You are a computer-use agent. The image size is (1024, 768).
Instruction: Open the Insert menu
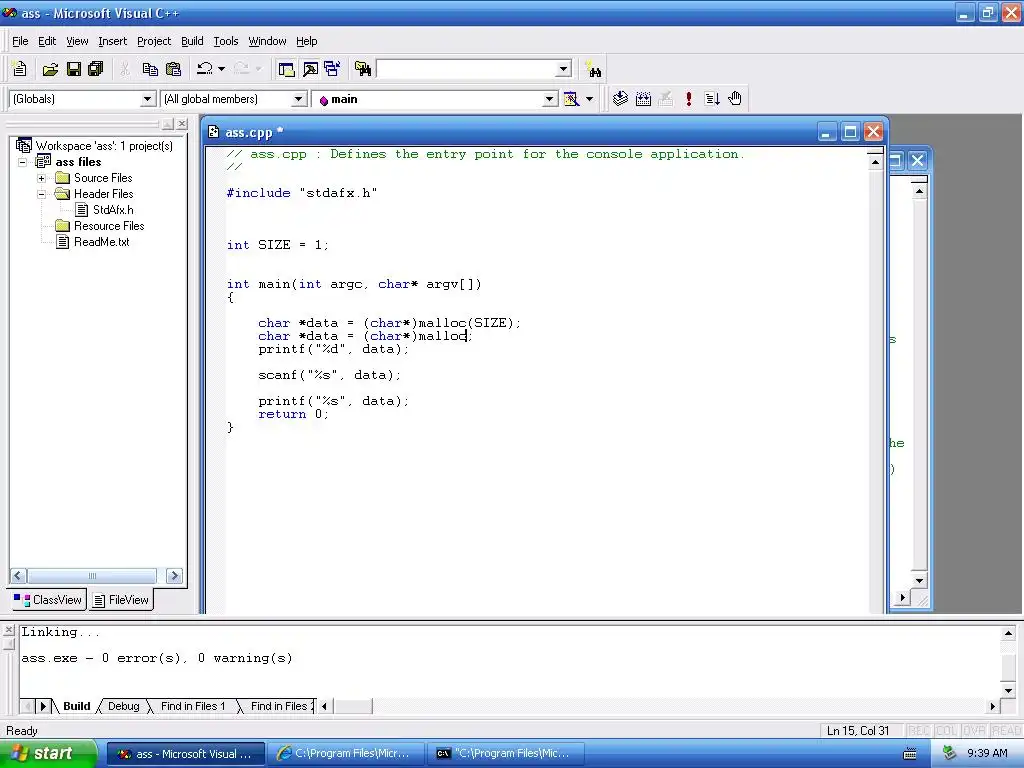112,41
